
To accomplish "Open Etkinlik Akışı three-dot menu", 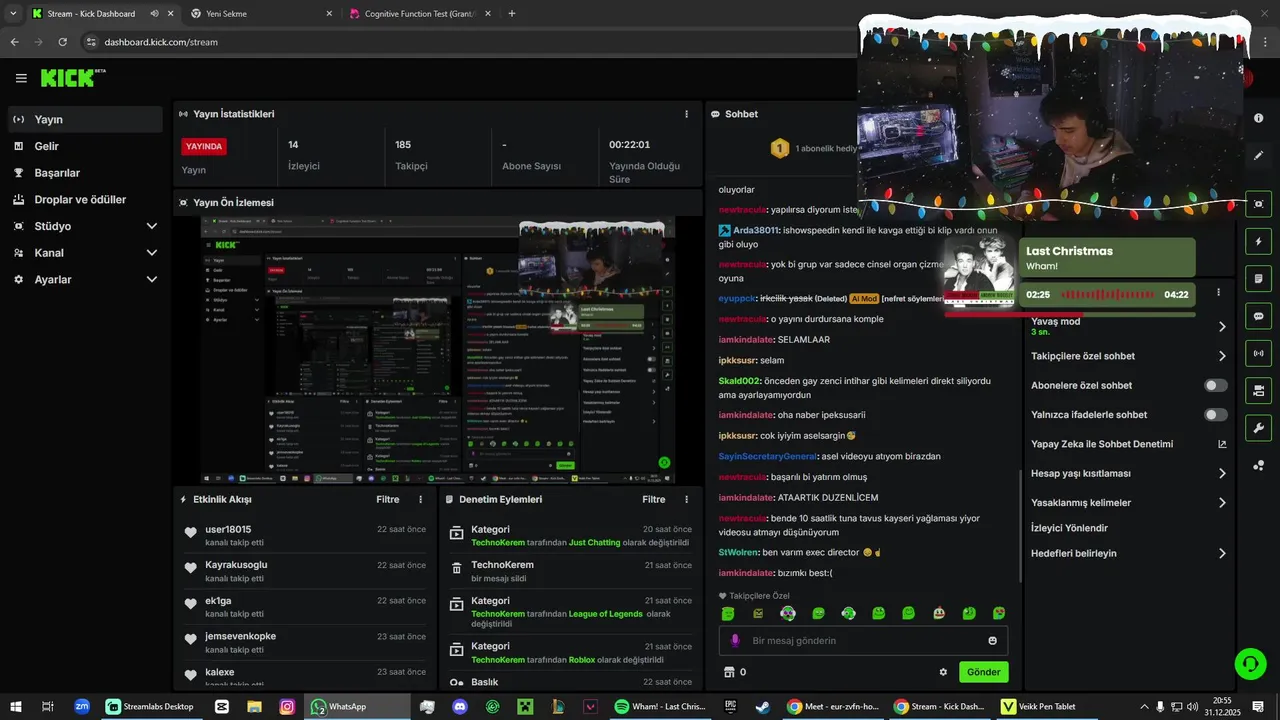I will click(420, 499).
